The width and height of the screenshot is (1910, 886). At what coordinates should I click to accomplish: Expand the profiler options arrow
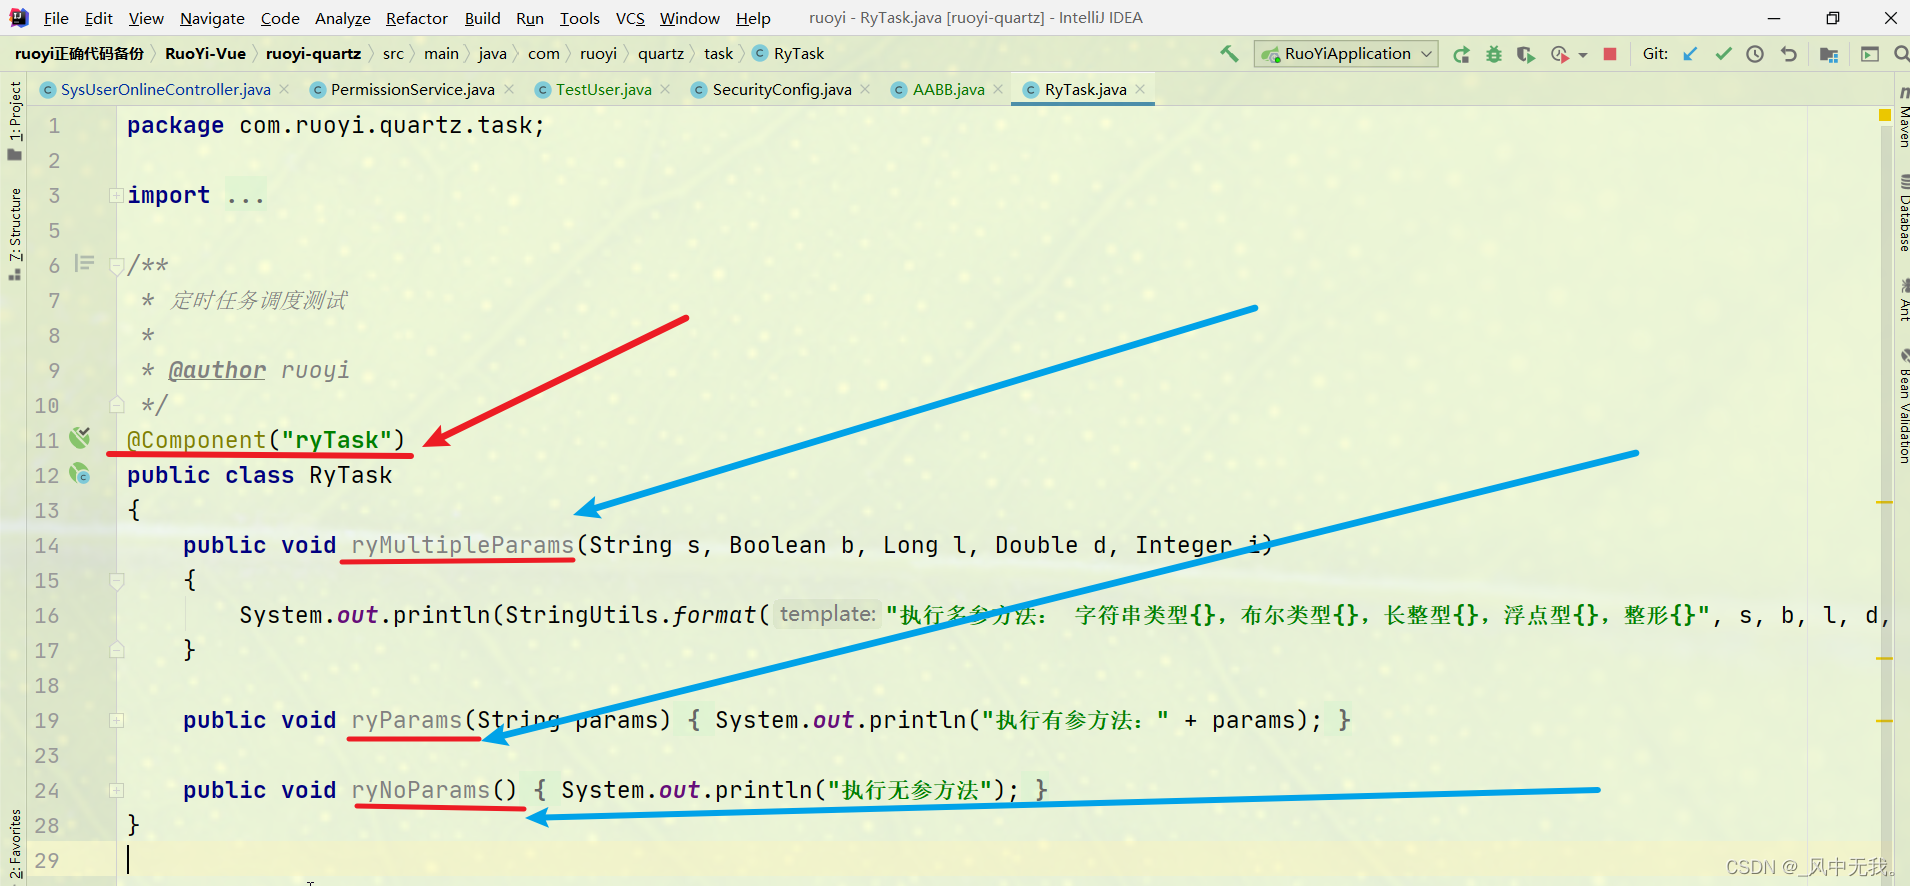coord(1583,55)
